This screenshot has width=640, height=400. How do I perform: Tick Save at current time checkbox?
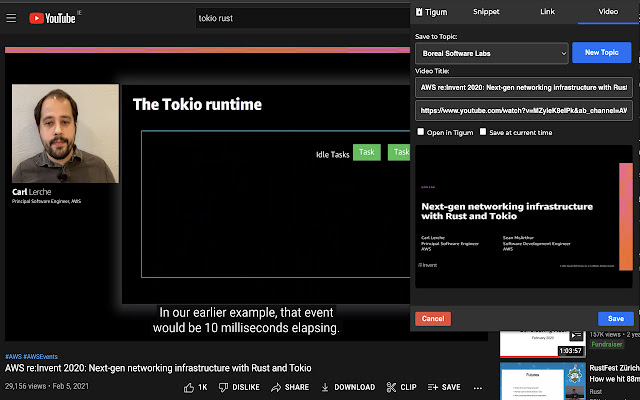point(483,131)
